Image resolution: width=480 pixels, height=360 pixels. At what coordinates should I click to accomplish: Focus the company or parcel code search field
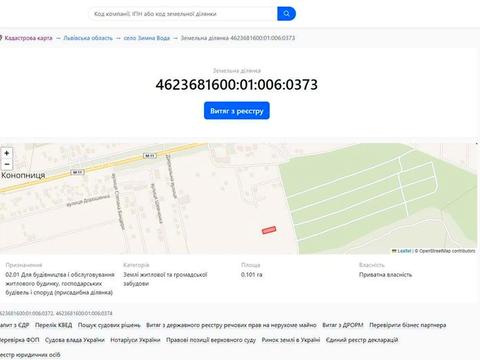[183, 14]
